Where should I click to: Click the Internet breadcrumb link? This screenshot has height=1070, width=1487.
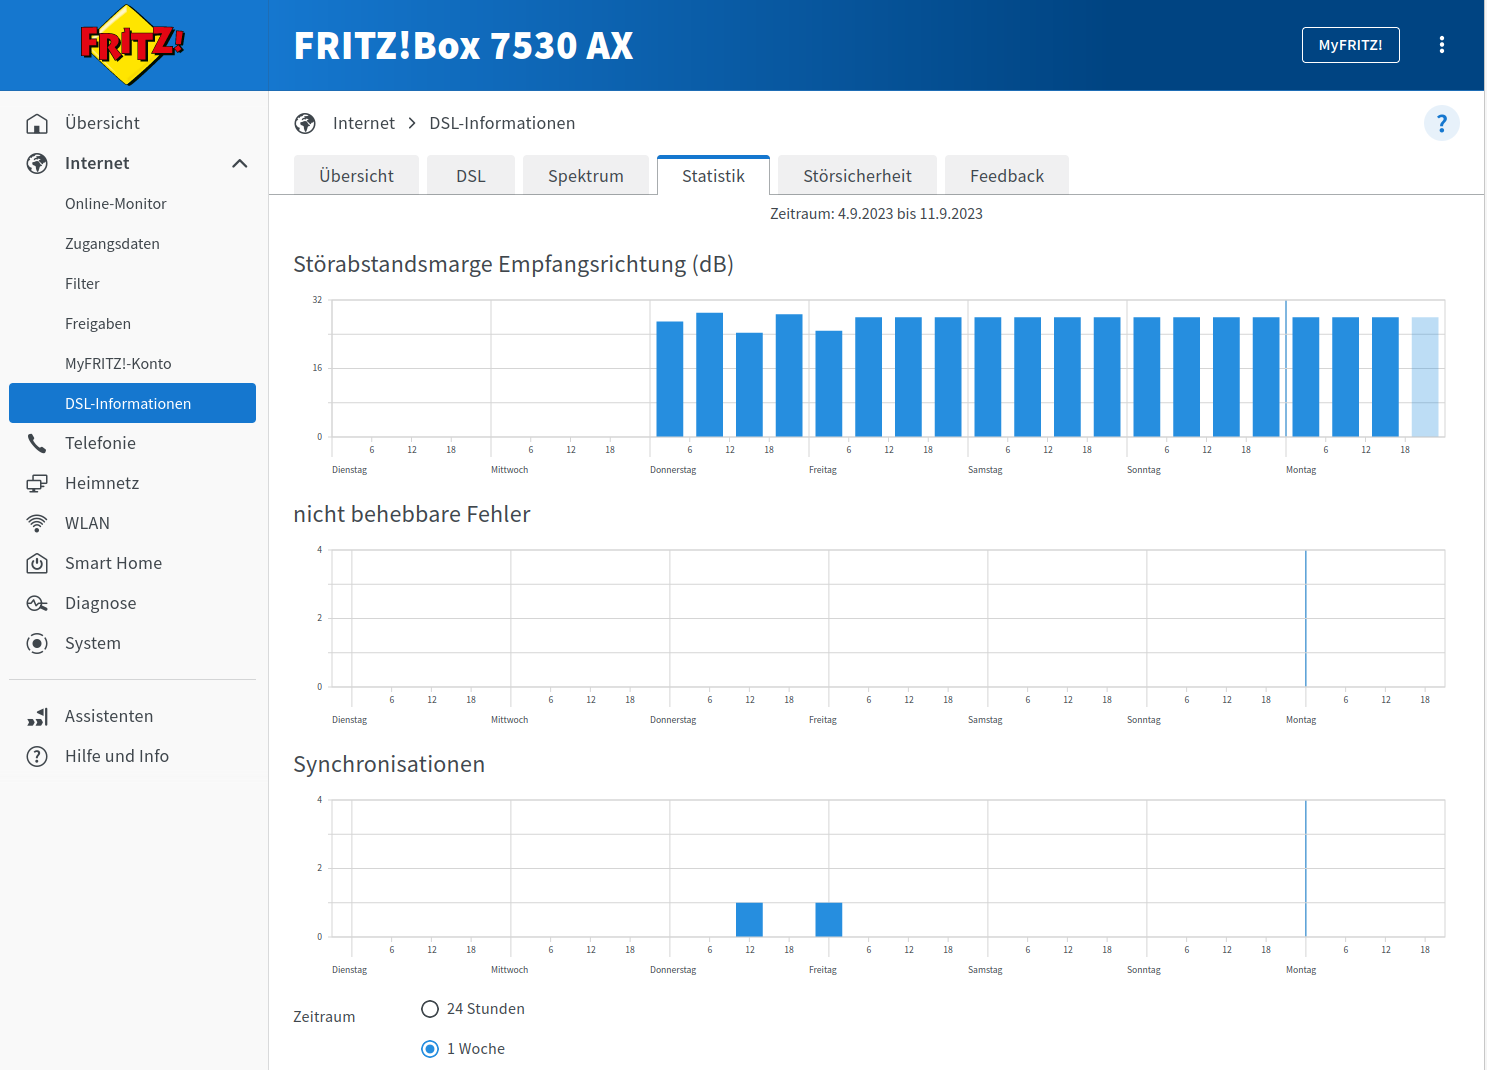tap(364, 123)
